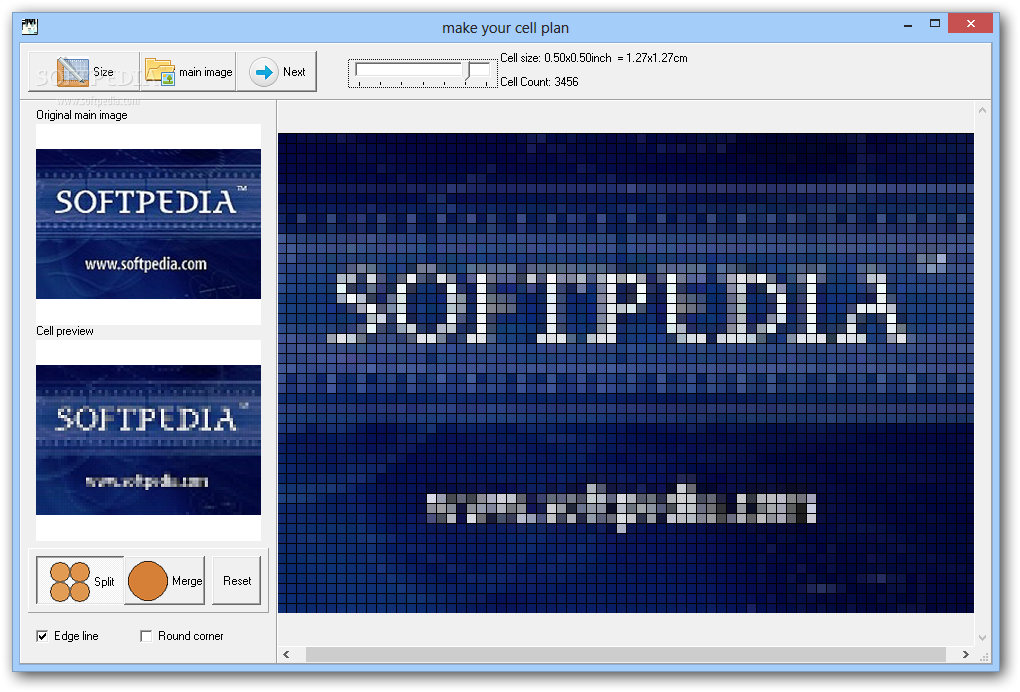Image resolution: width=1020 pixels, height=692 pixels.
Task: Open the Size settings button
Action: click(x=84, y=72)
